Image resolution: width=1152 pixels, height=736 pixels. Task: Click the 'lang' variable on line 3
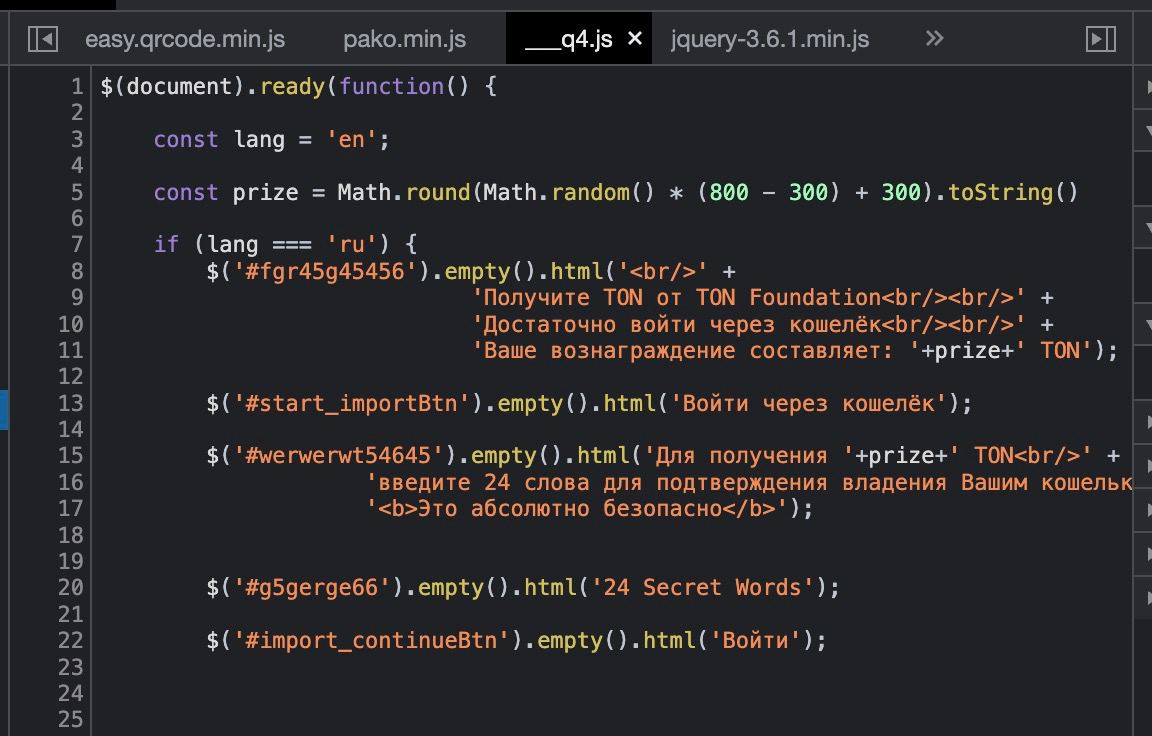pos(259,140)
